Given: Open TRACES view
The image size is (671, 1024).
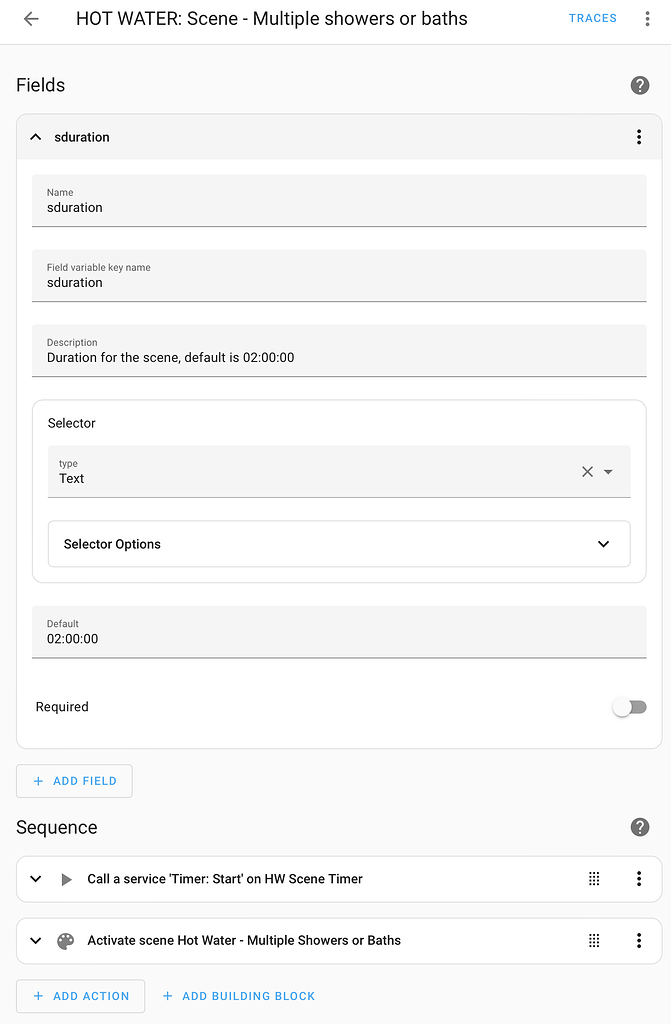Looking at the screenshot, I should [x=592, y=18].
